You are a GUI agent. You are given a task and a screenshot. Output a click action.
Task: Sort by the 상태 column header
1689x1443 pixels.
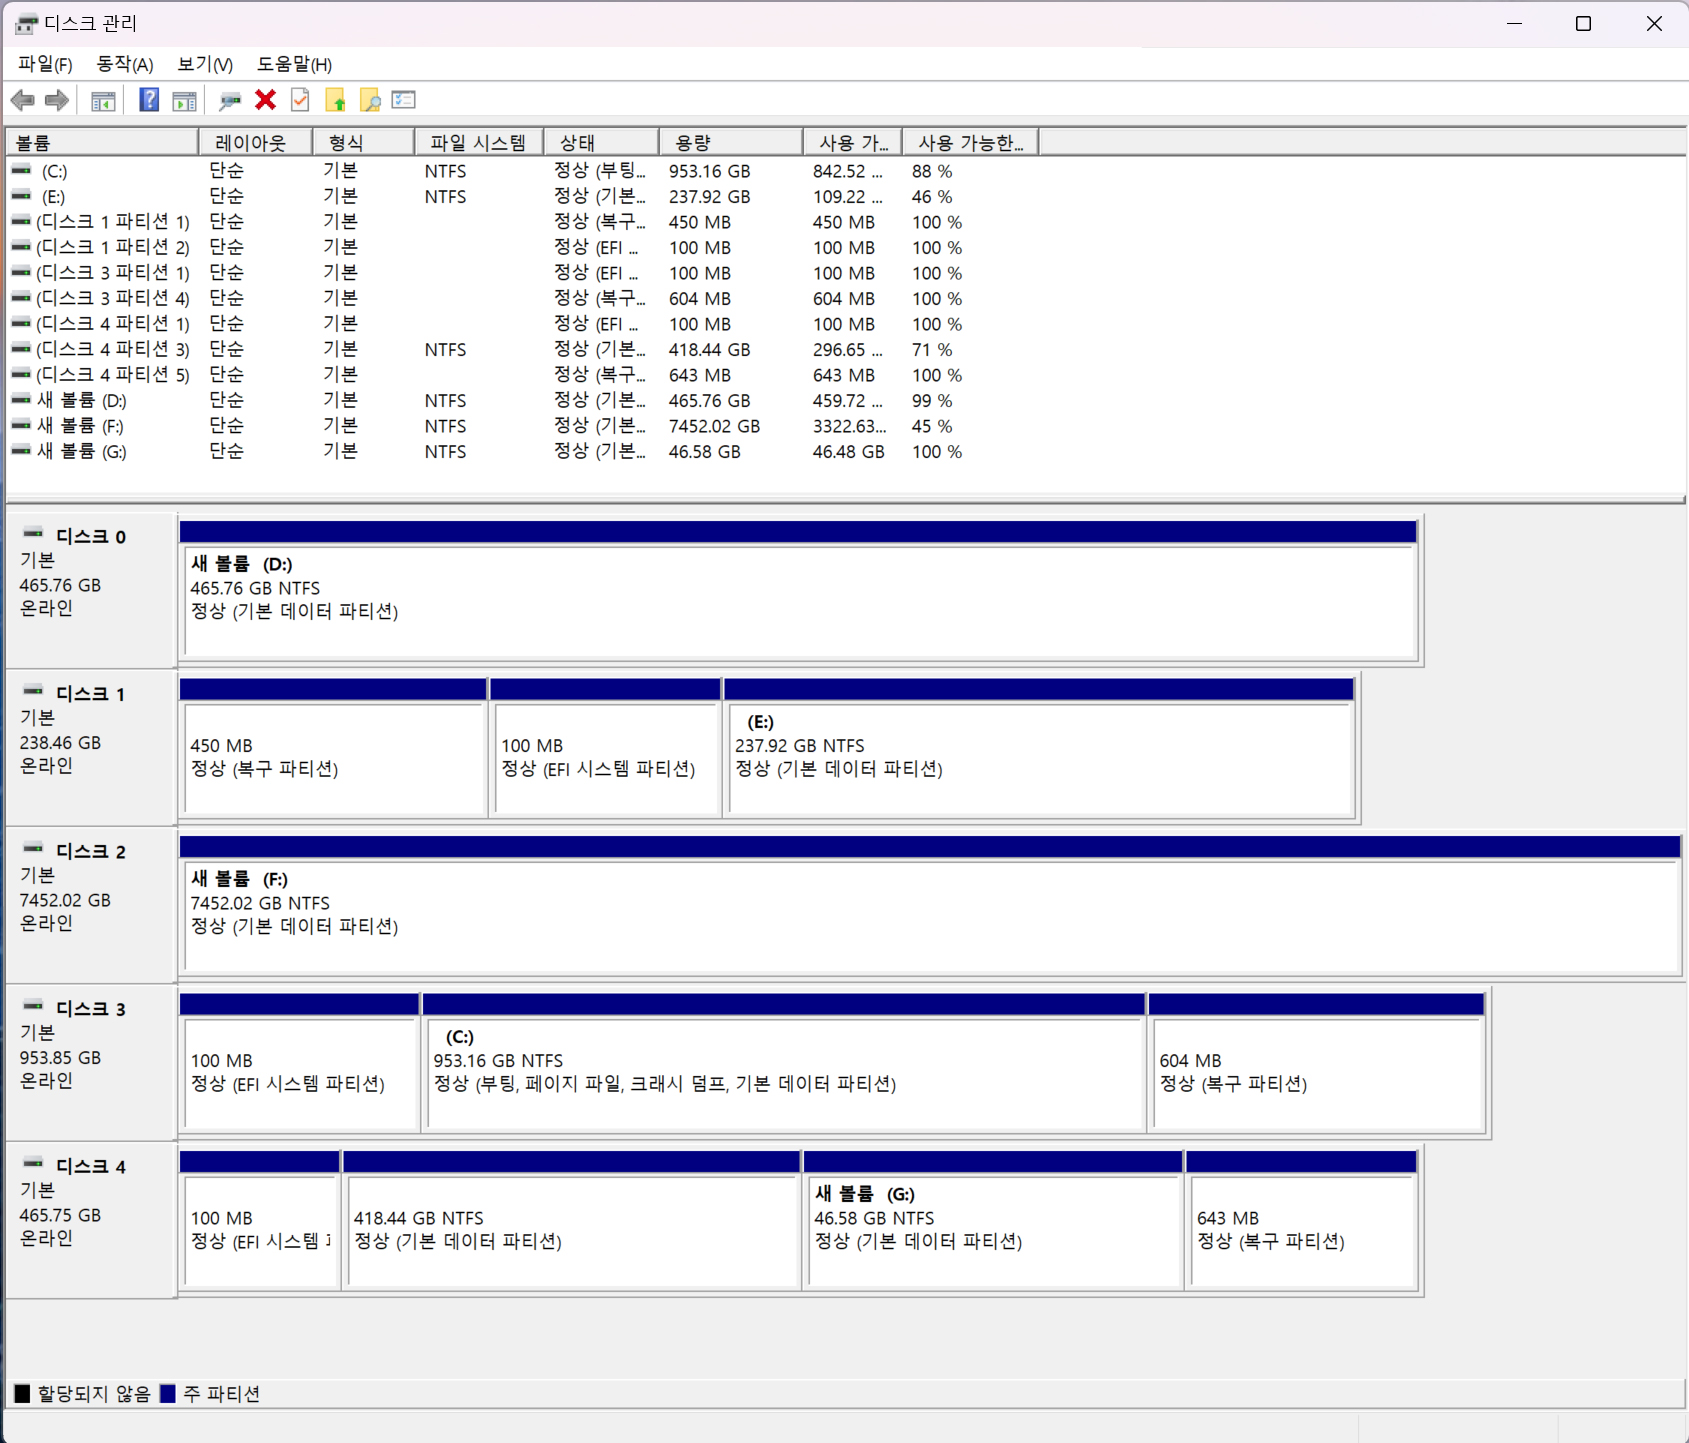pyautogui.click(x=601, y=143)
